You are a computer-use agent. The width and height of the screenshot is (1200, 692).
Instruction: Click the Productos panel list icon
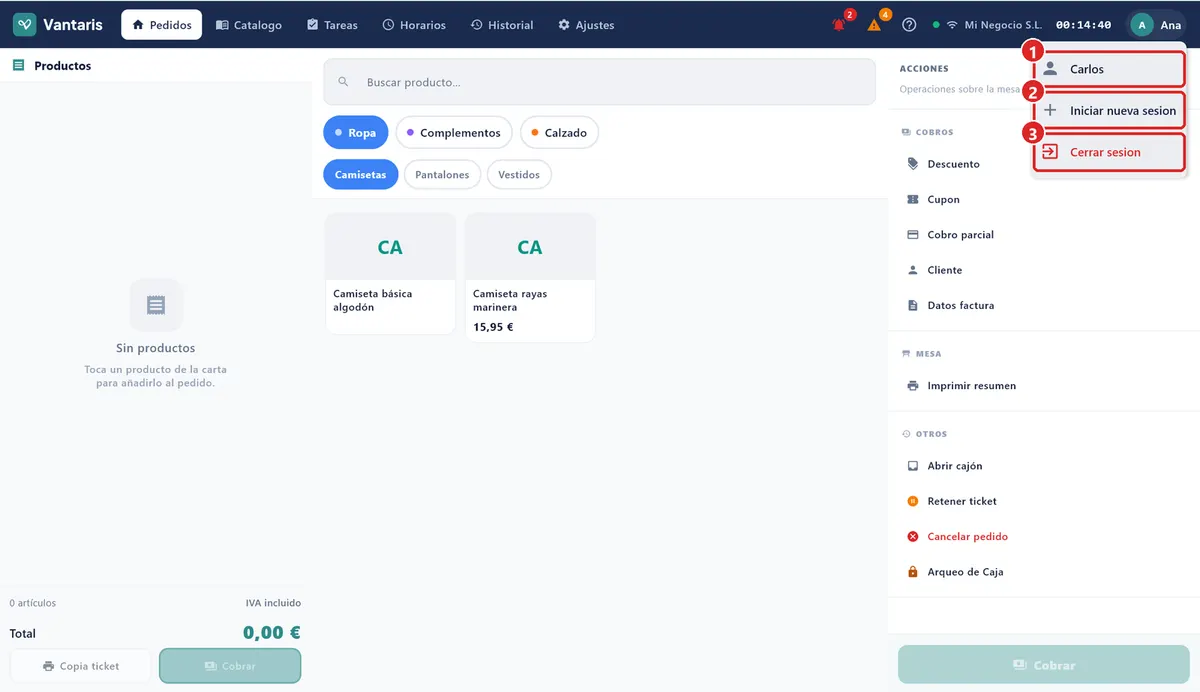pos(18,65)
